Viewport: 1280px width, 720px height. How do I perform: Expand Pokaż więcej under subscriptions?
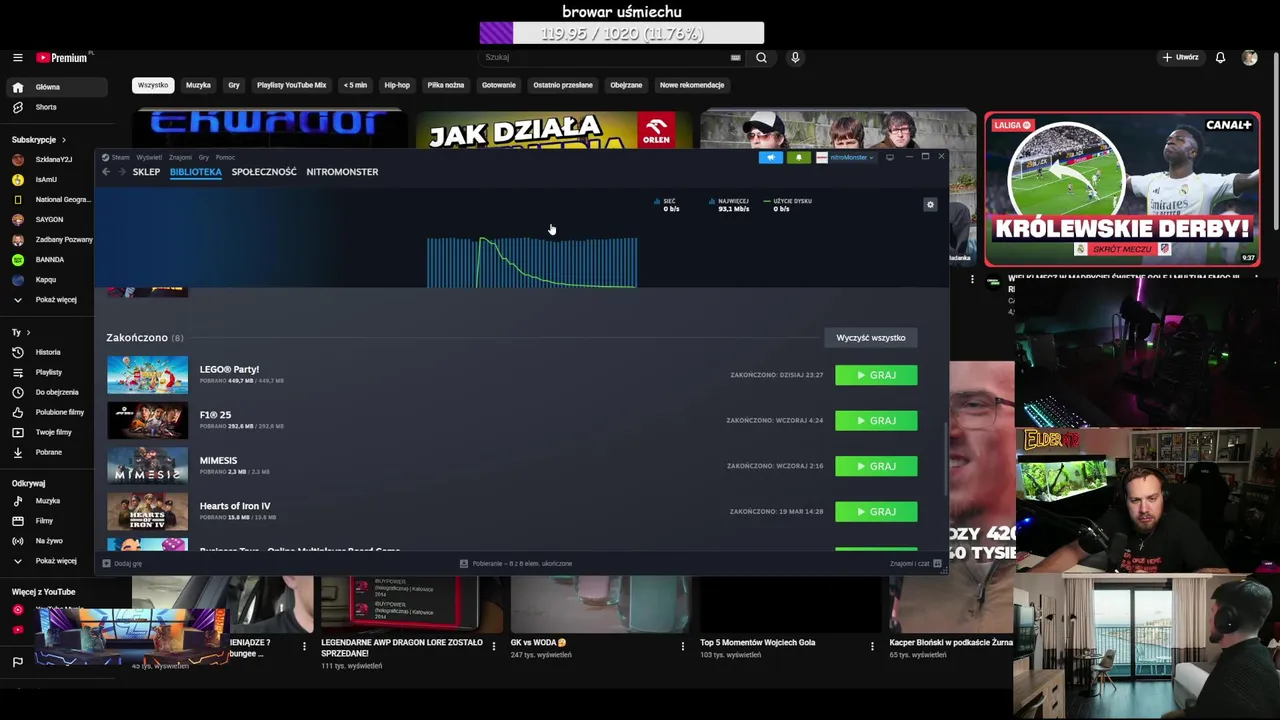click(x=54, y=299)
